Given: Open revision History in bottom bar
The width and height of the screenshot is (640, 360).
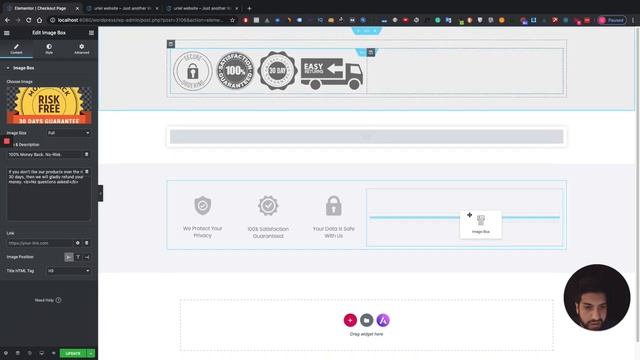Looking at the screenshot, I should [29, 353].
